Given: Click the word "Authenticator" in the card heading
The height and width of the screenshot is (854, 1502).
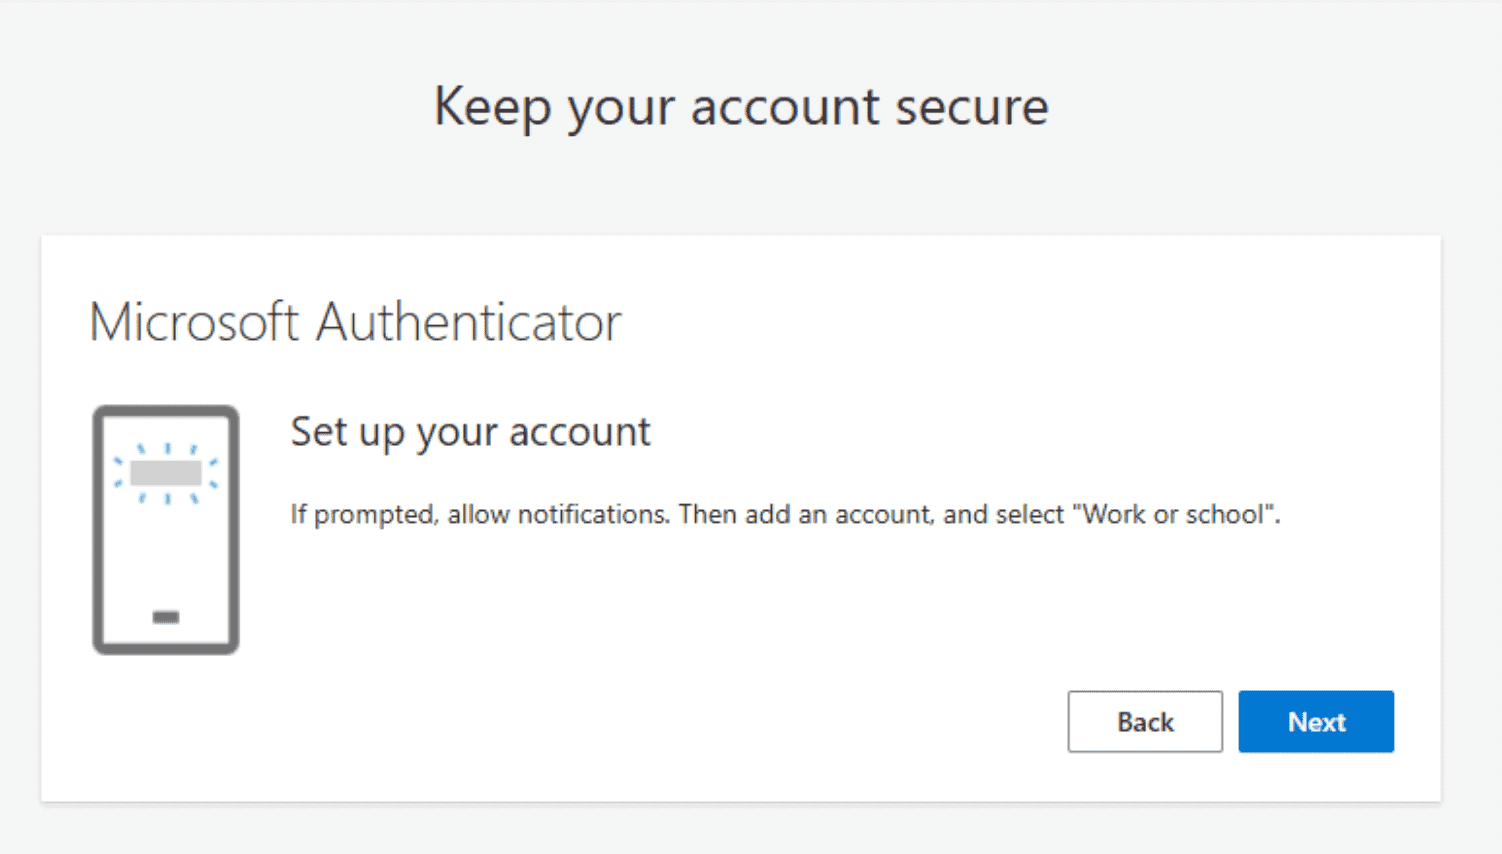Looking at the screenshot, I should [x=469, y=323].
